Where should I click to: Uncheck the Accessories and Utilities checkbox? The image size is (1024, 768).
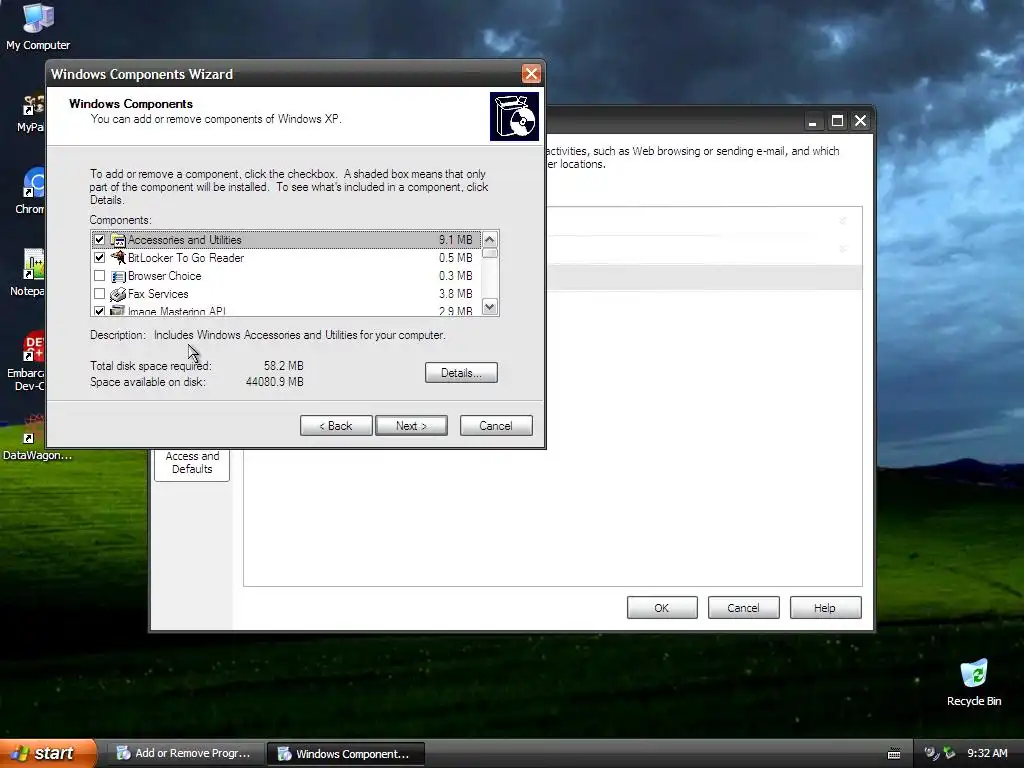[99, 240]
